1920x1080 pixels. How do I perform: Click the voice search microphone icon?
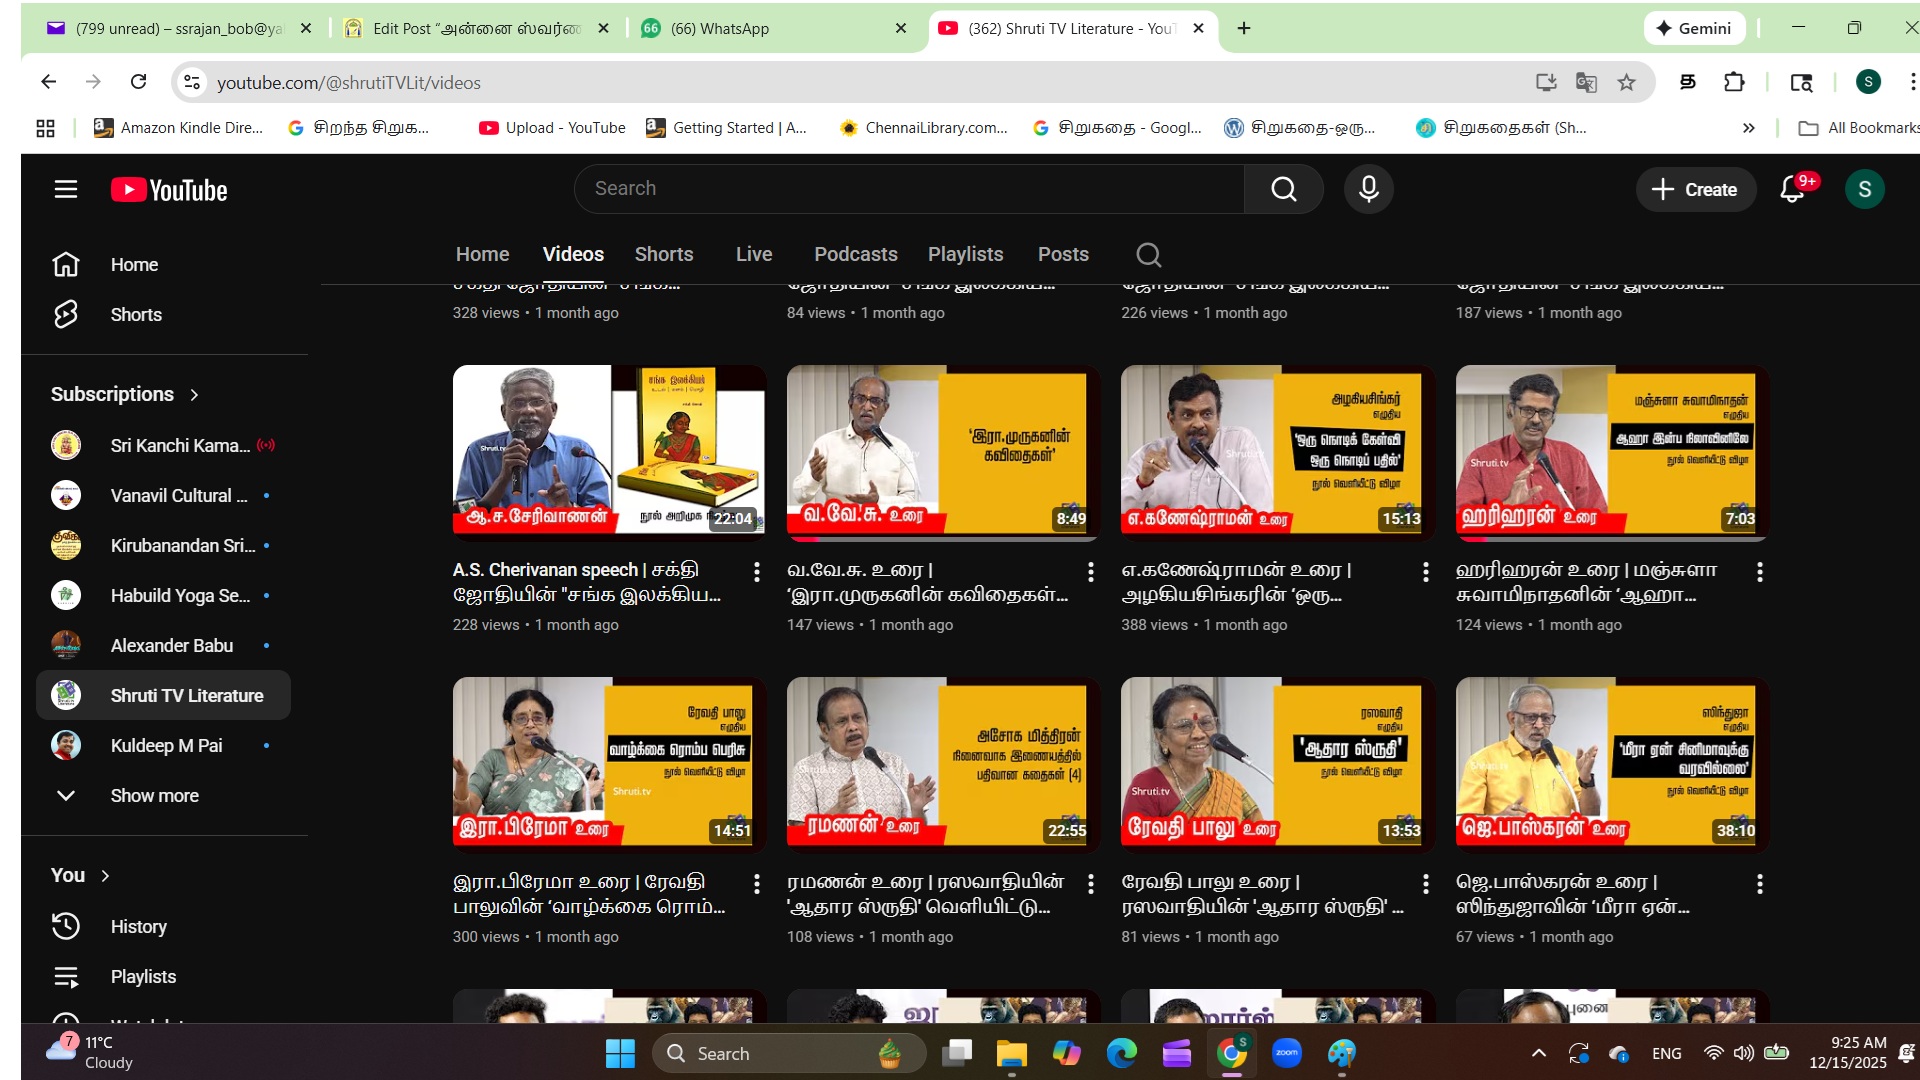tap(1368, 189)
